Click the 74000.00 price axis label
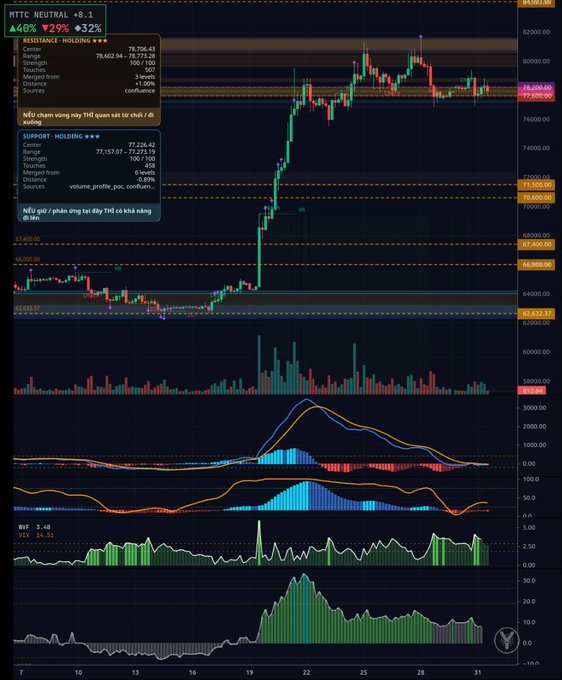 [536, 148]
